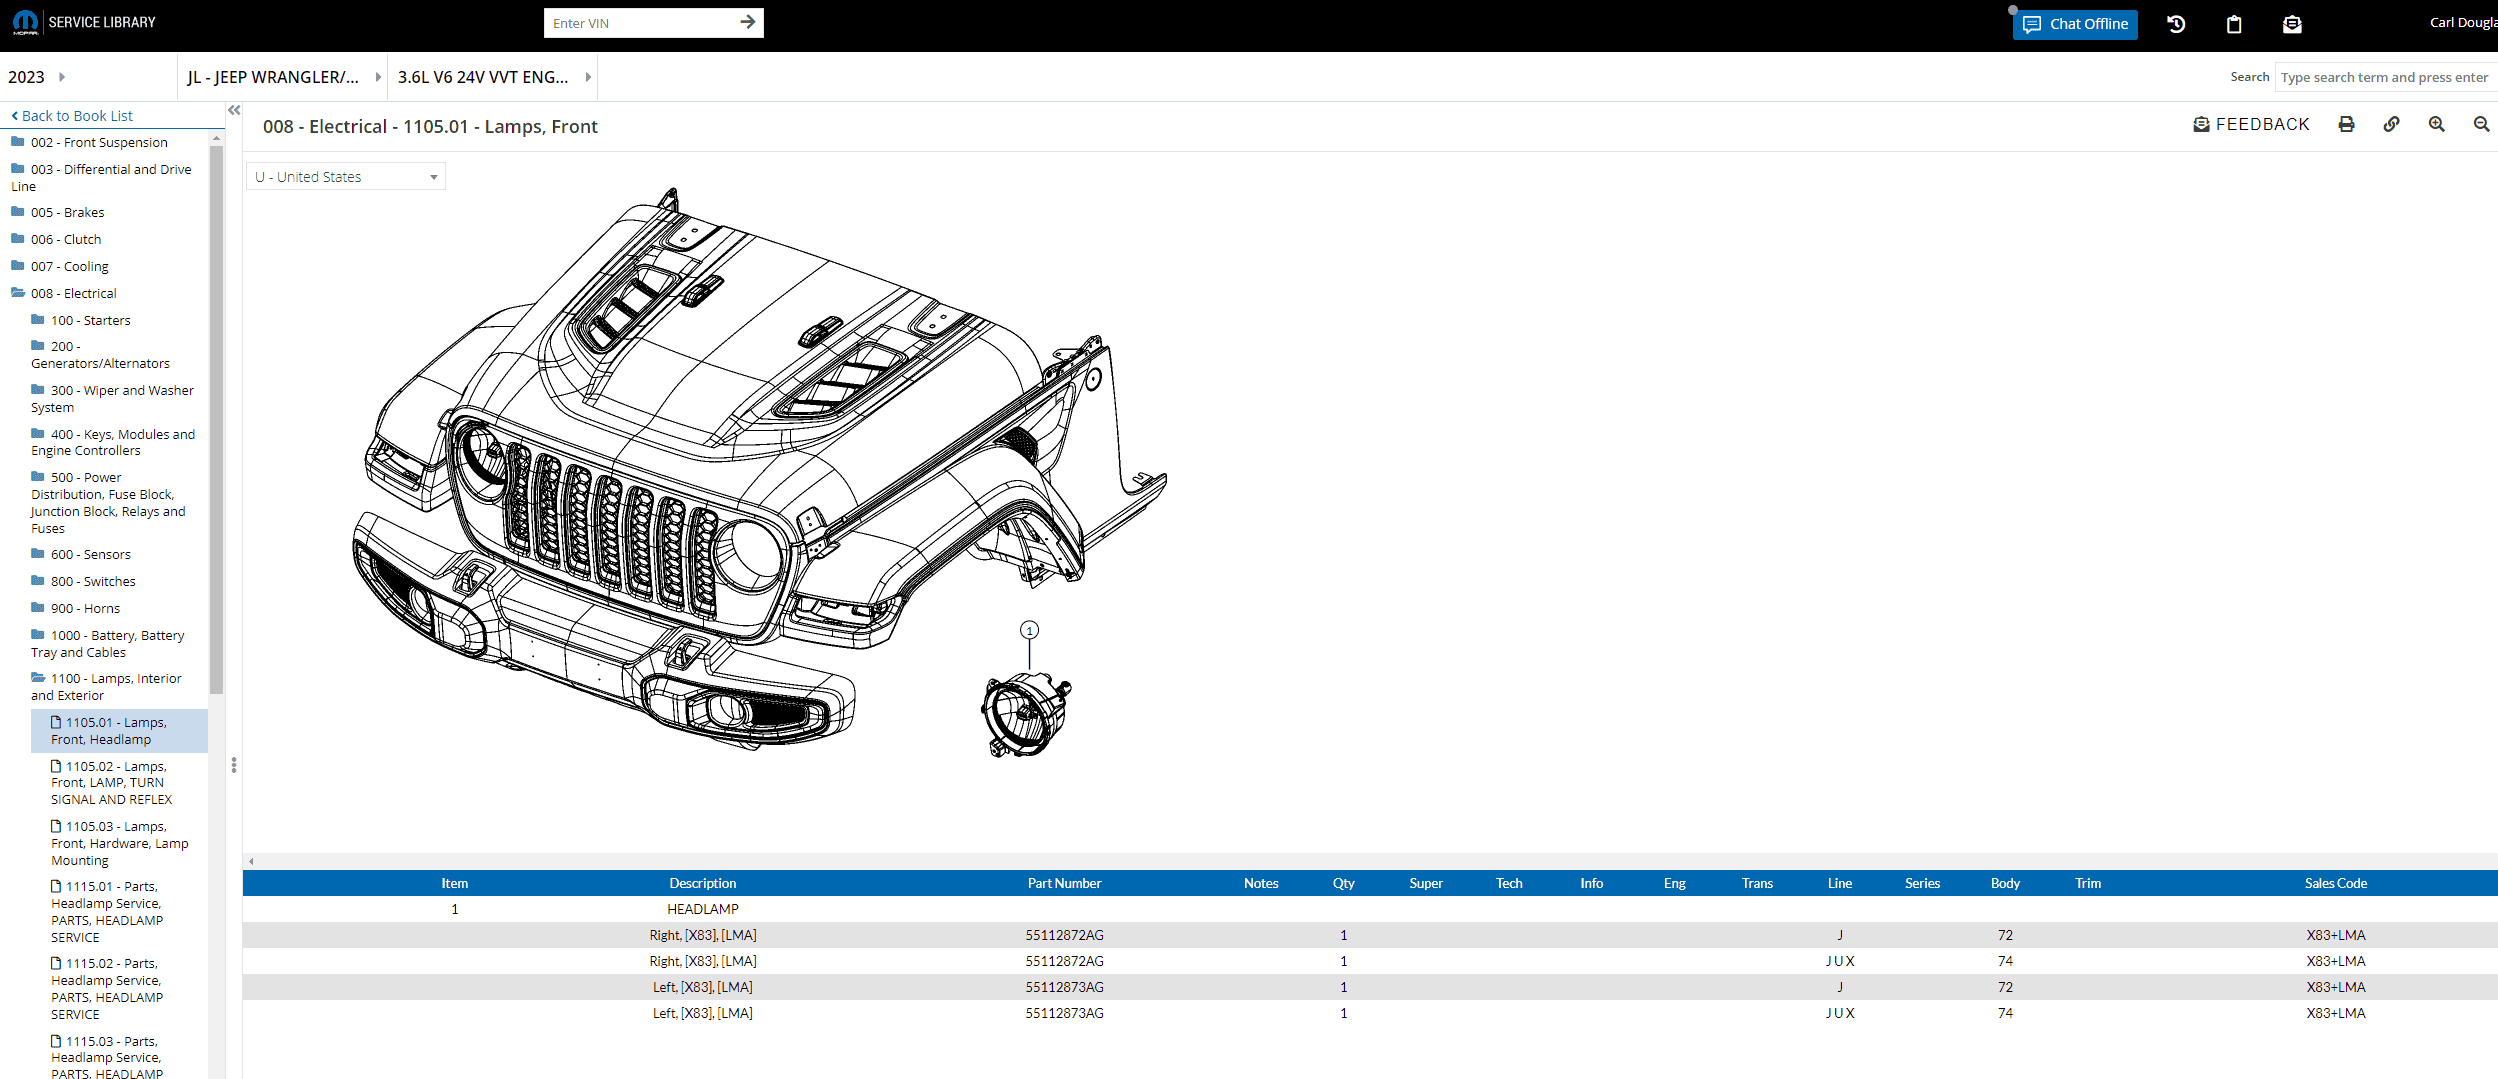Zoom out of the diagram
The image size is (2498, 1079).
point(2481,124)
